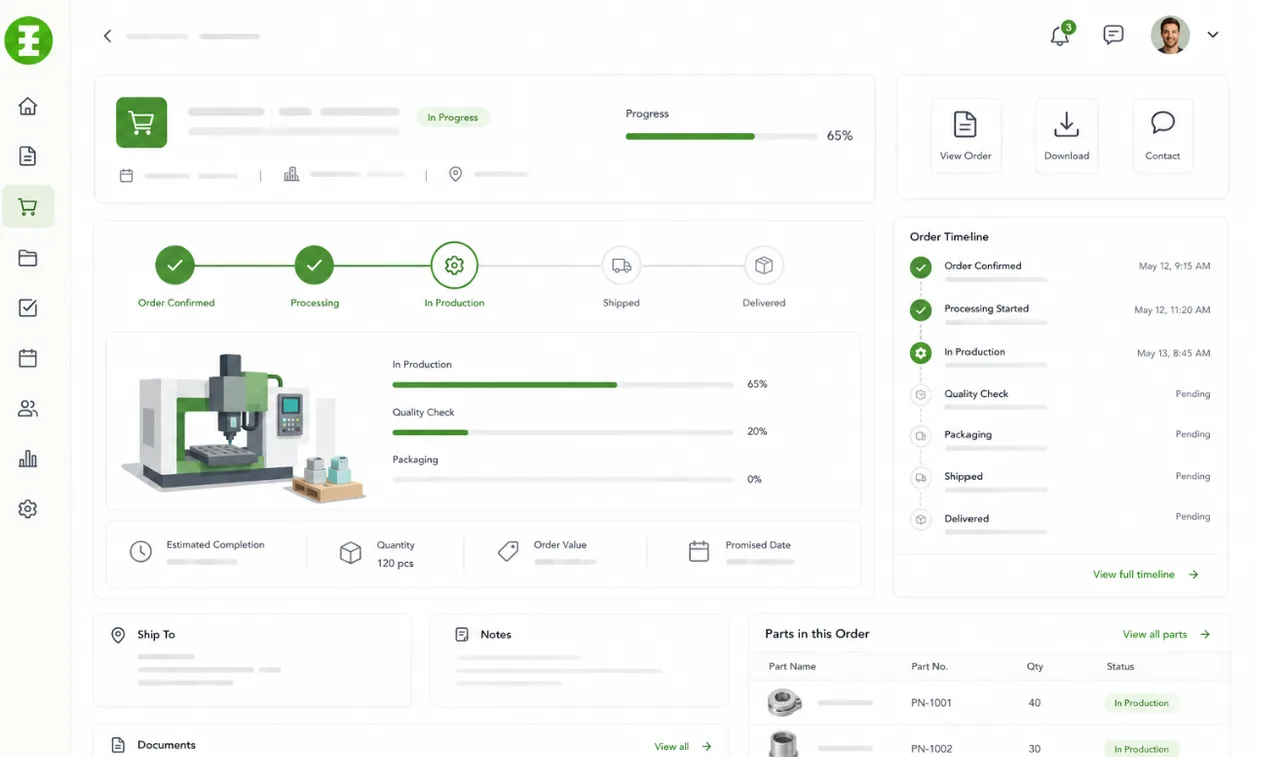Click the header calendar date icon
The height and width of the screenshot is (757, 1276).
click(x=126, y=175)
